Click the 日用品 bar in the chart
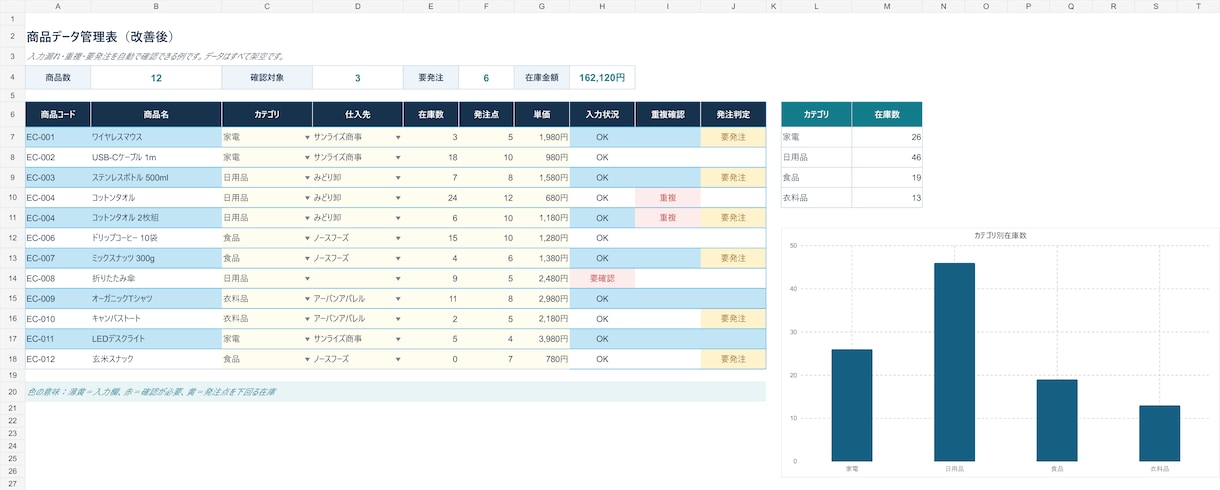1220x490 pixels. click(954, 362)
